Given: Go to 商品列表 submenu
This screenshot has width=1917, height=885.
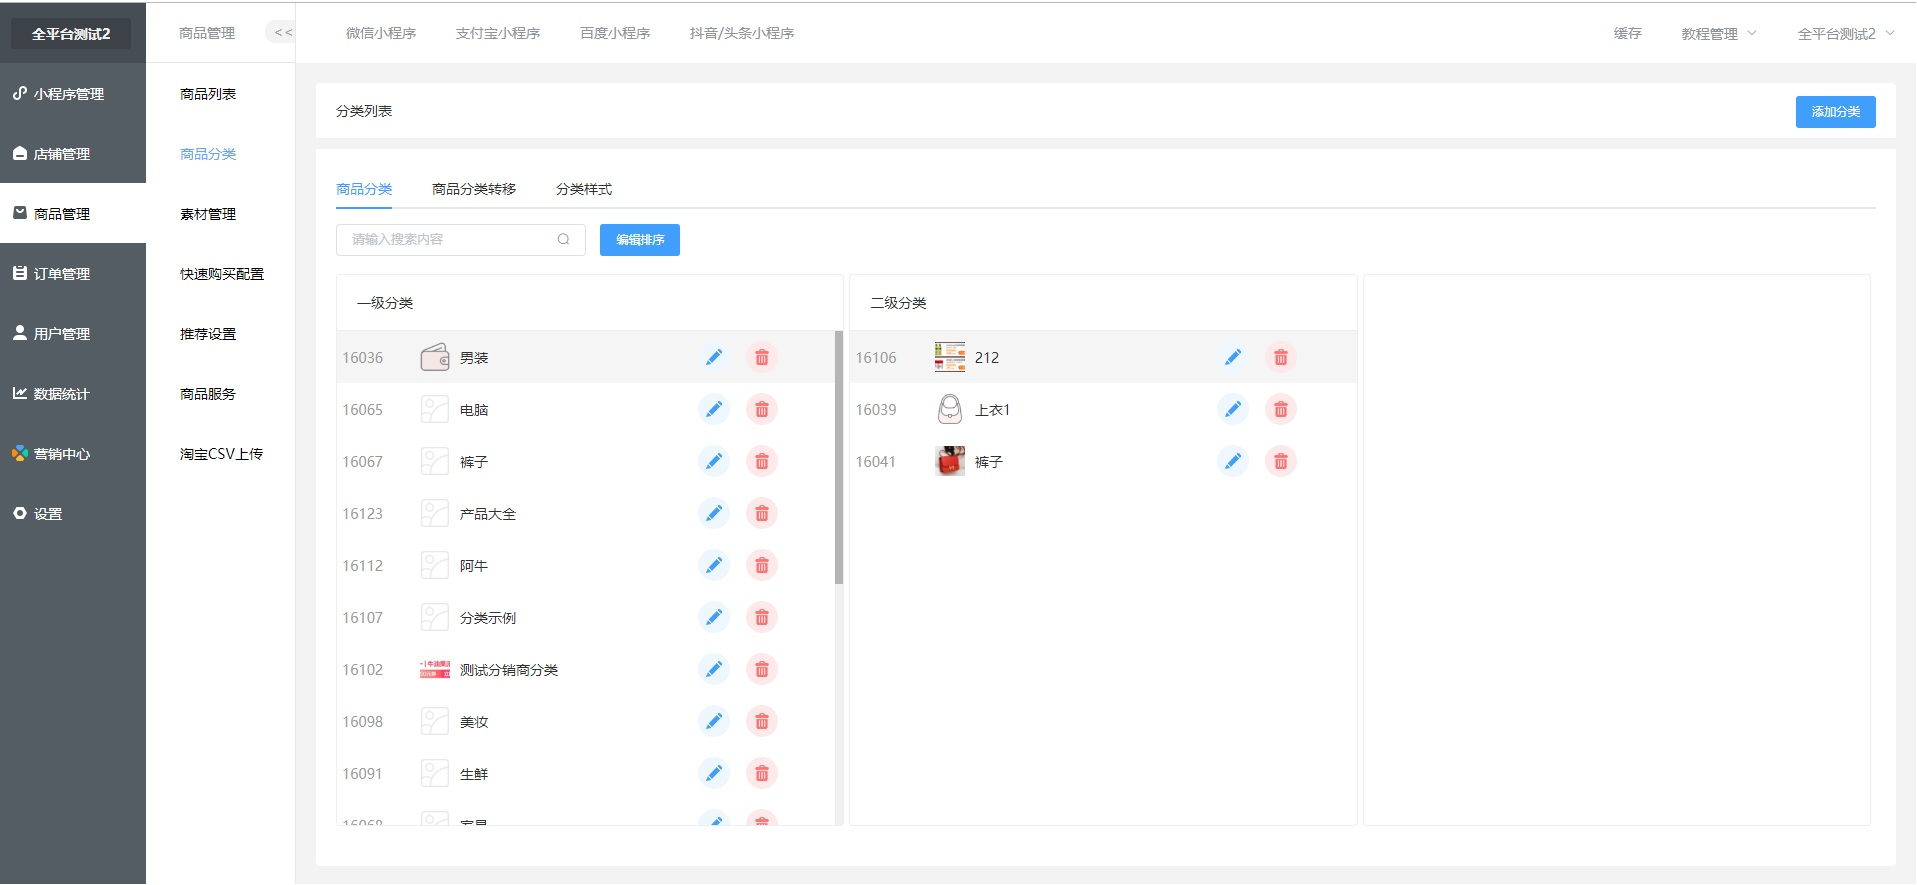Looking at the screenshot, I should point(208,94).
